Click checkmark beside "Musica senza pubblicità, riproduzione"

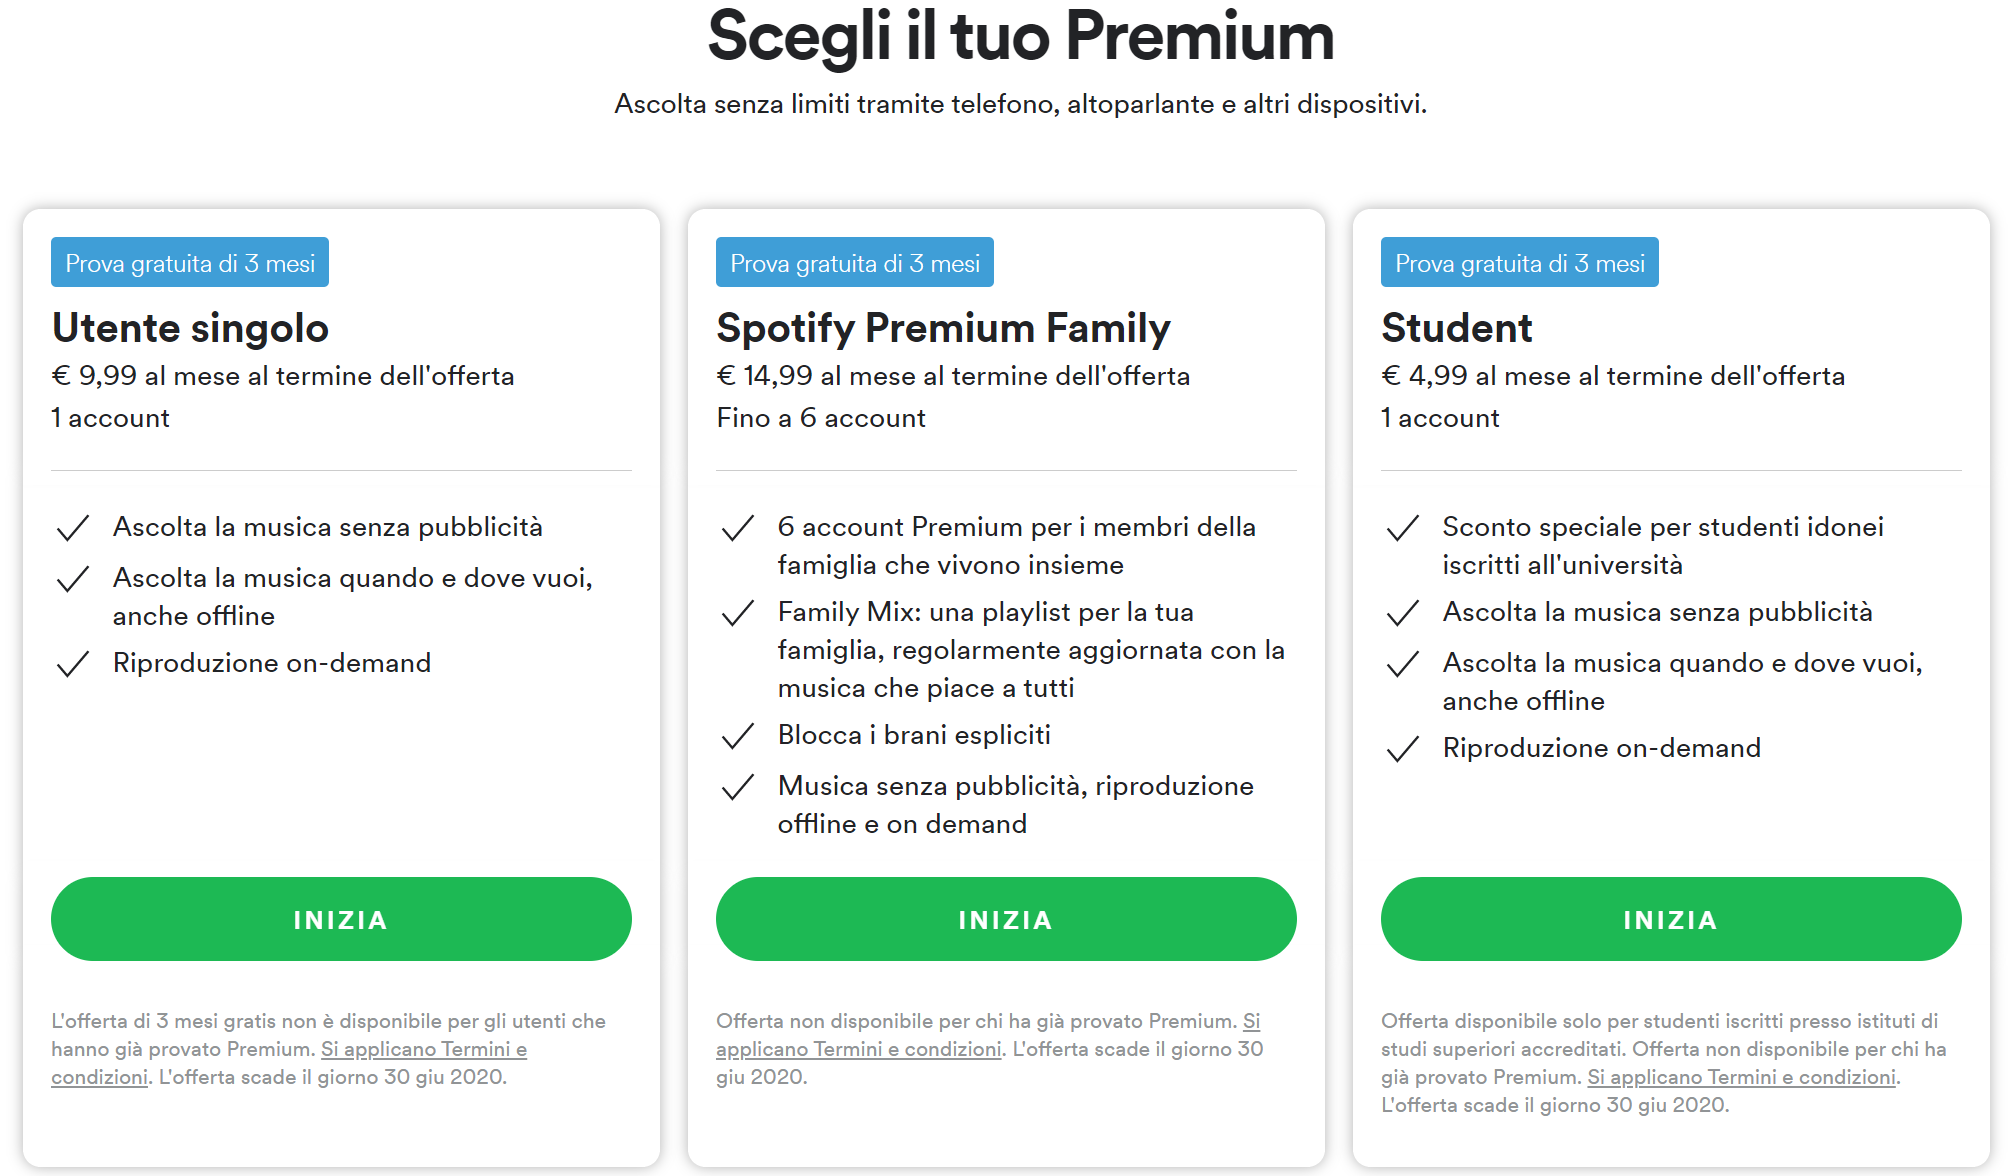pos(738,788)
